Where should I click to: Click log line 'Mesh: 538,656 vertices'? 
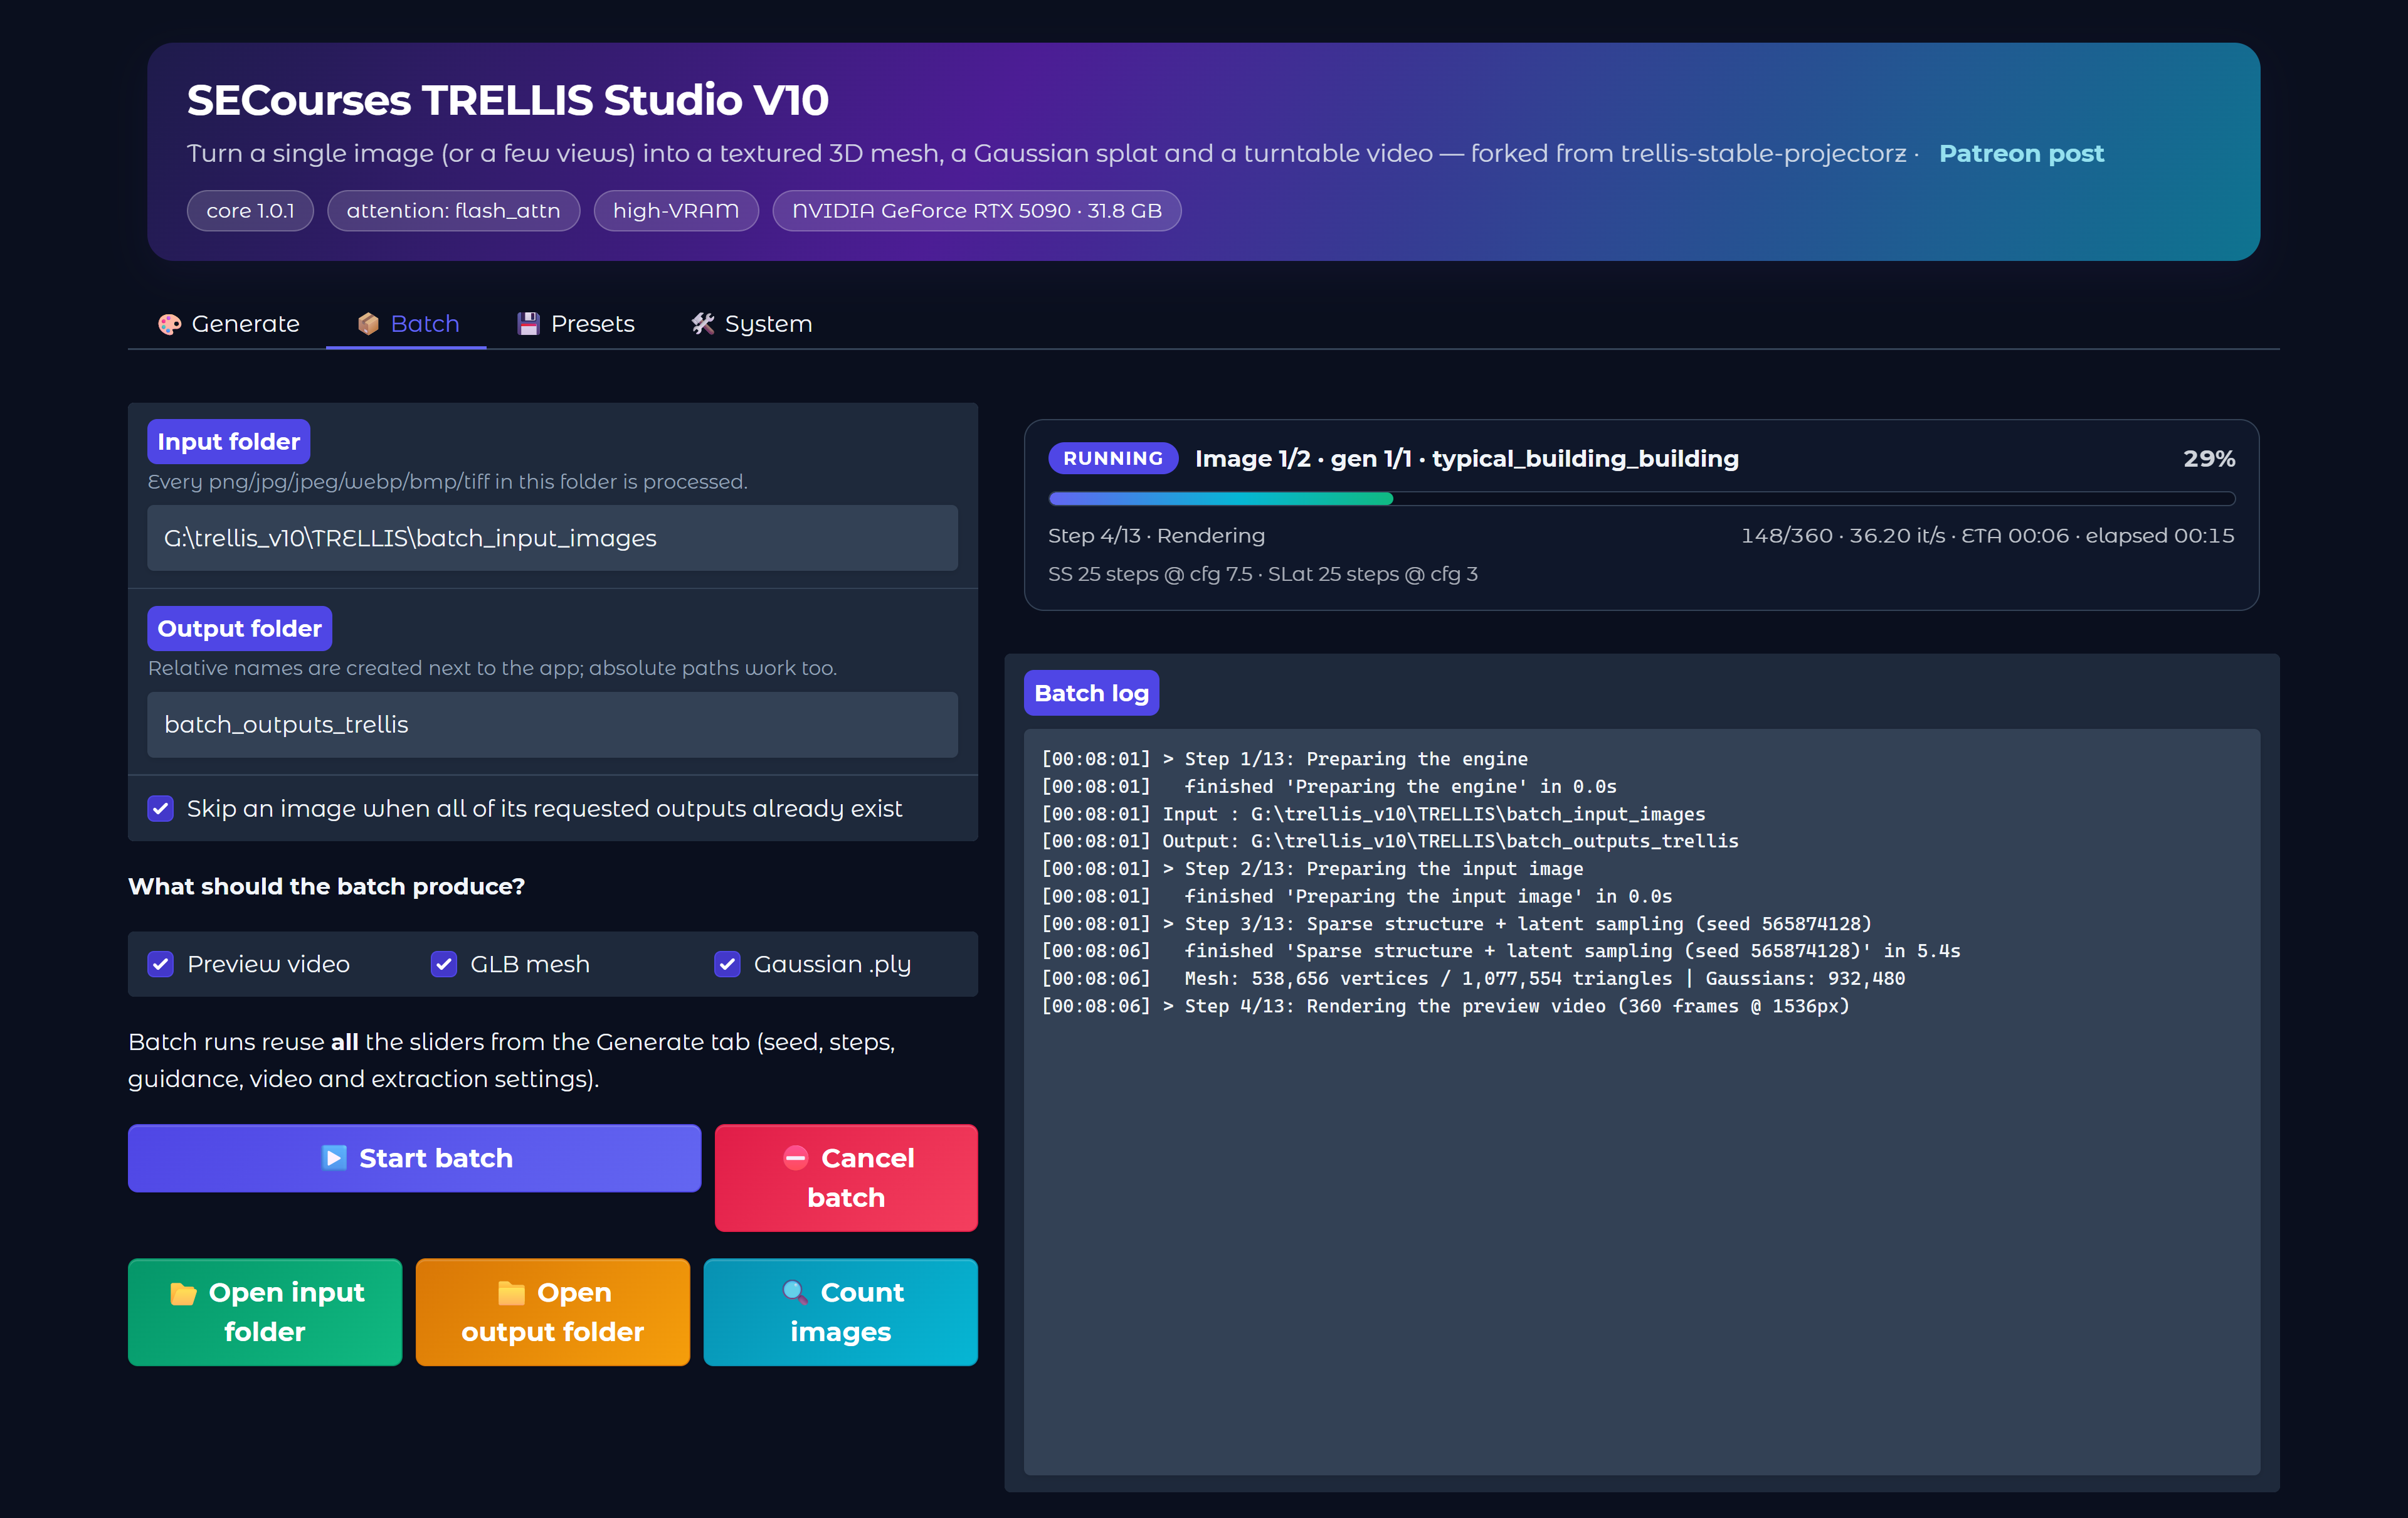(1473, 979)
